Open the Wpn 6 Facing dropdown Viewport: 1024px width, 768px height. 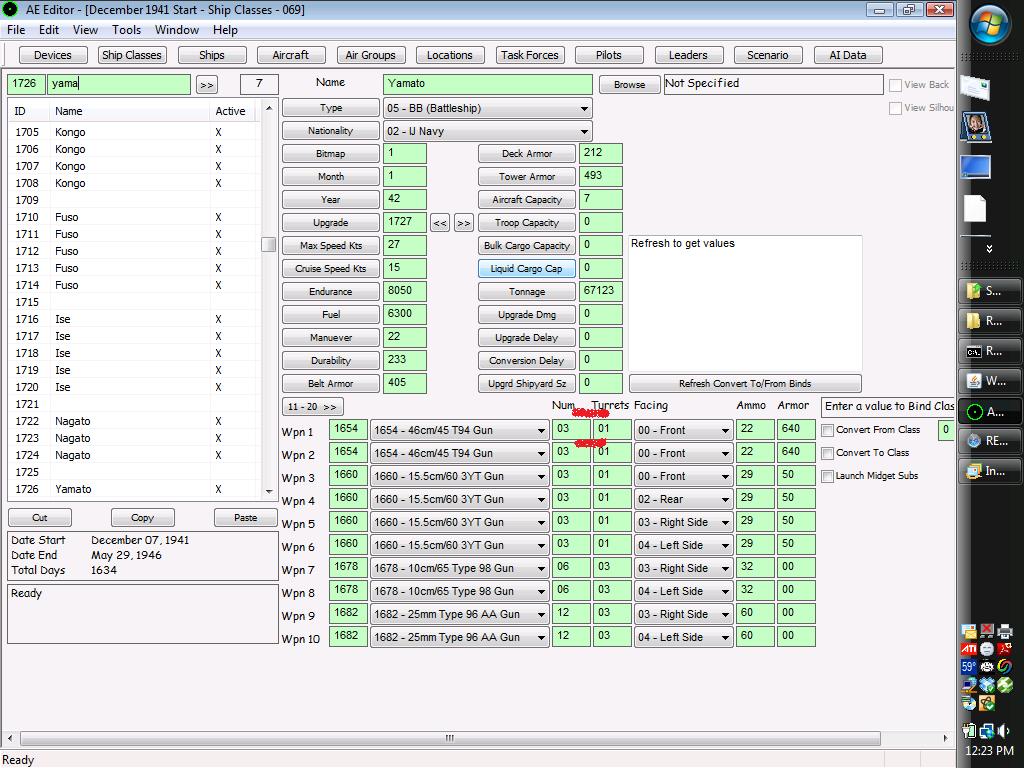click(x=684, y=545)
